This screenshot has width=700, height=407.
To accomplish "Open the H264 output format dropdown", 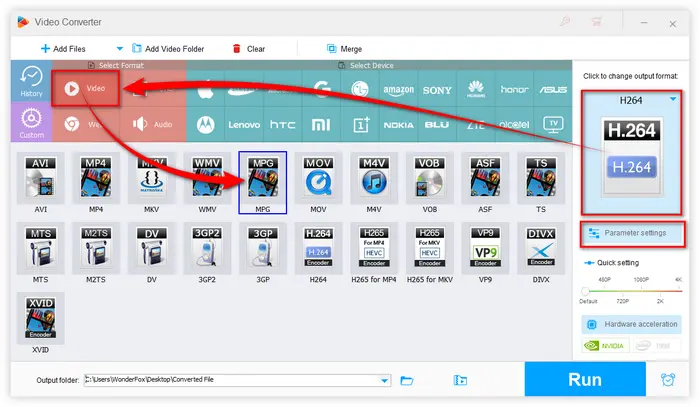I will pos(673,99).
